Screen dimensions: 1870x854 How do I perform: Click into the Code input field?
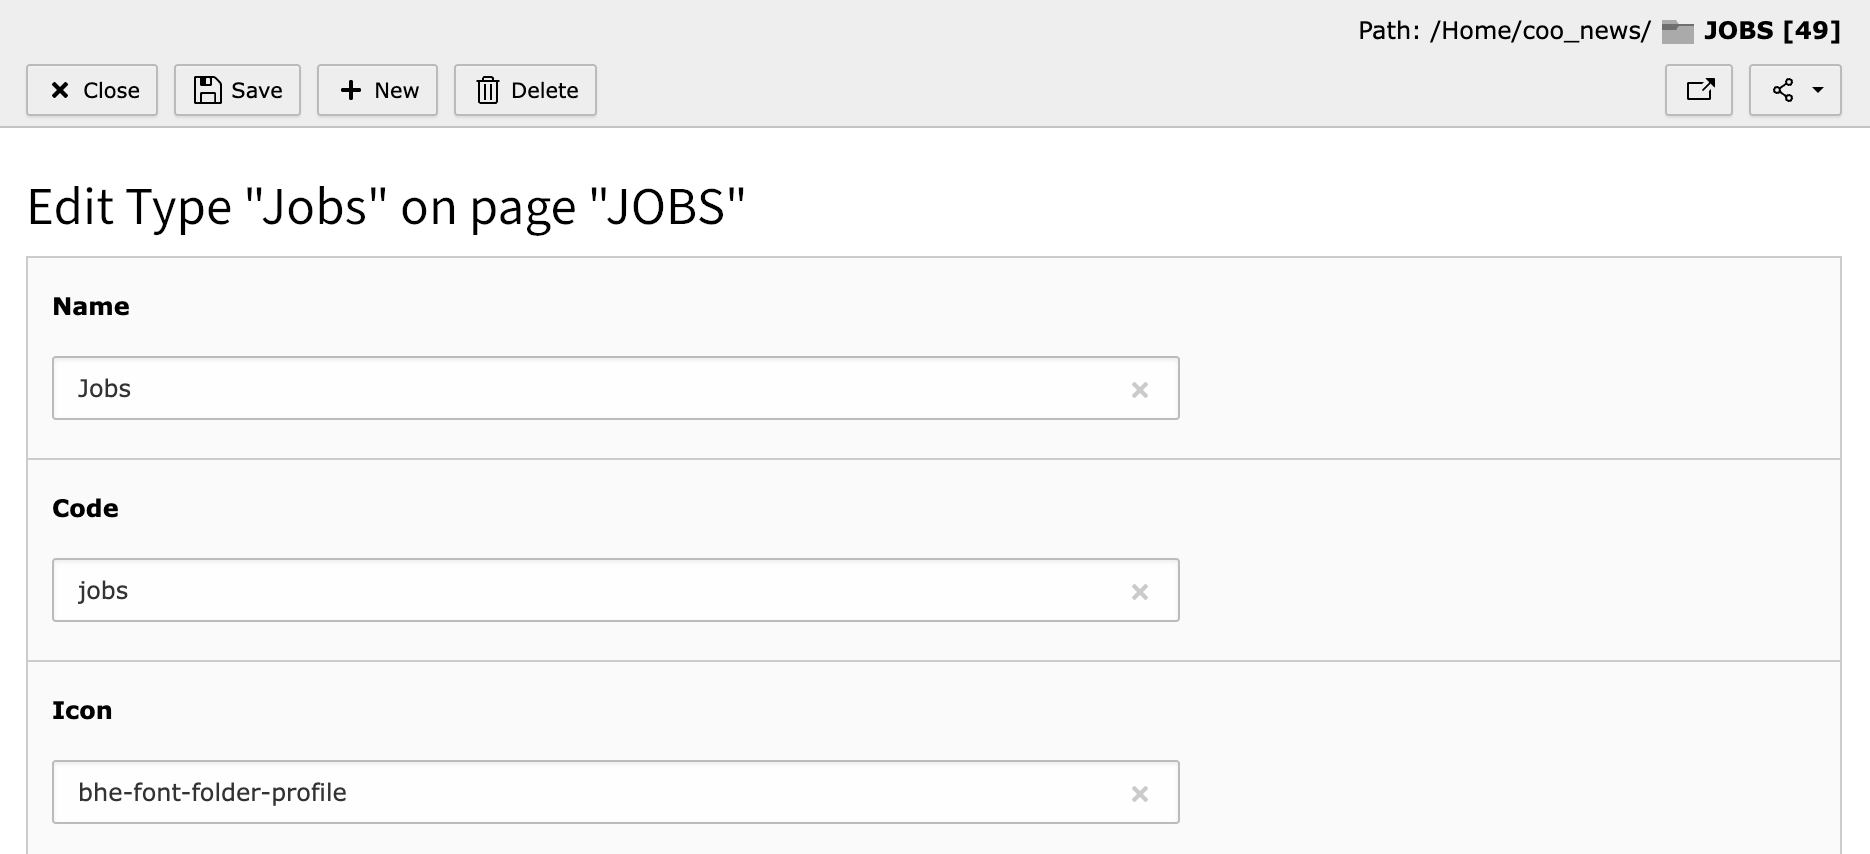[x=590, y=590]
